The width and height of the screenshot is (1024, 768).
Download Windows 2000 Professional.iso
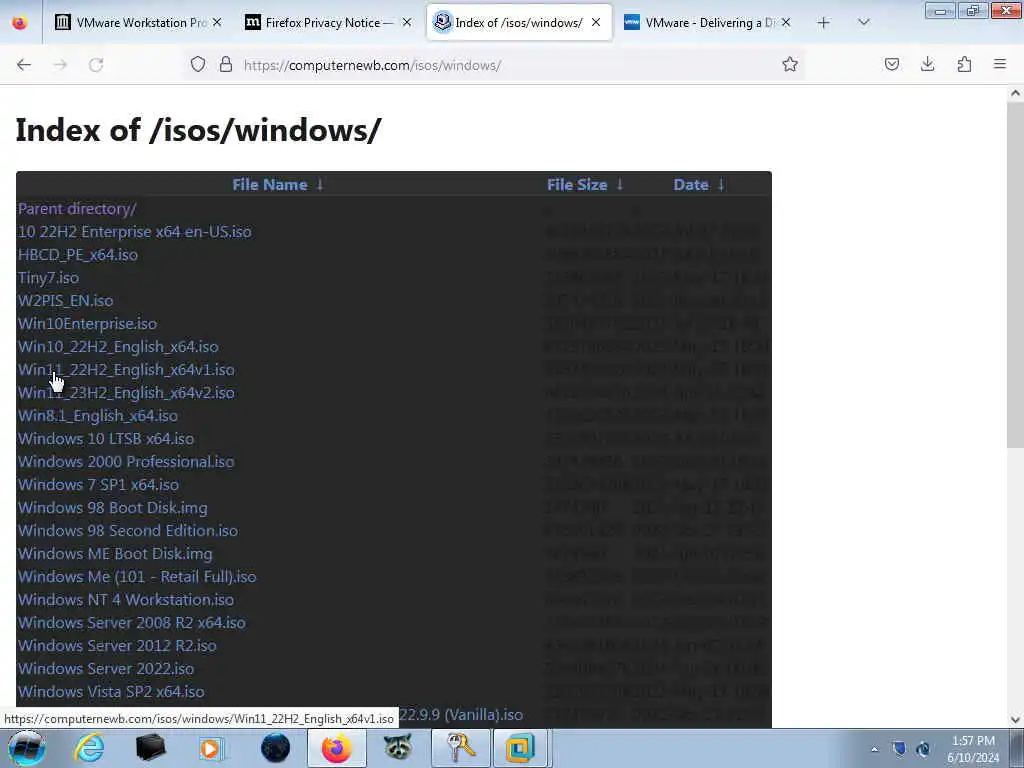[x=126, y=462]
